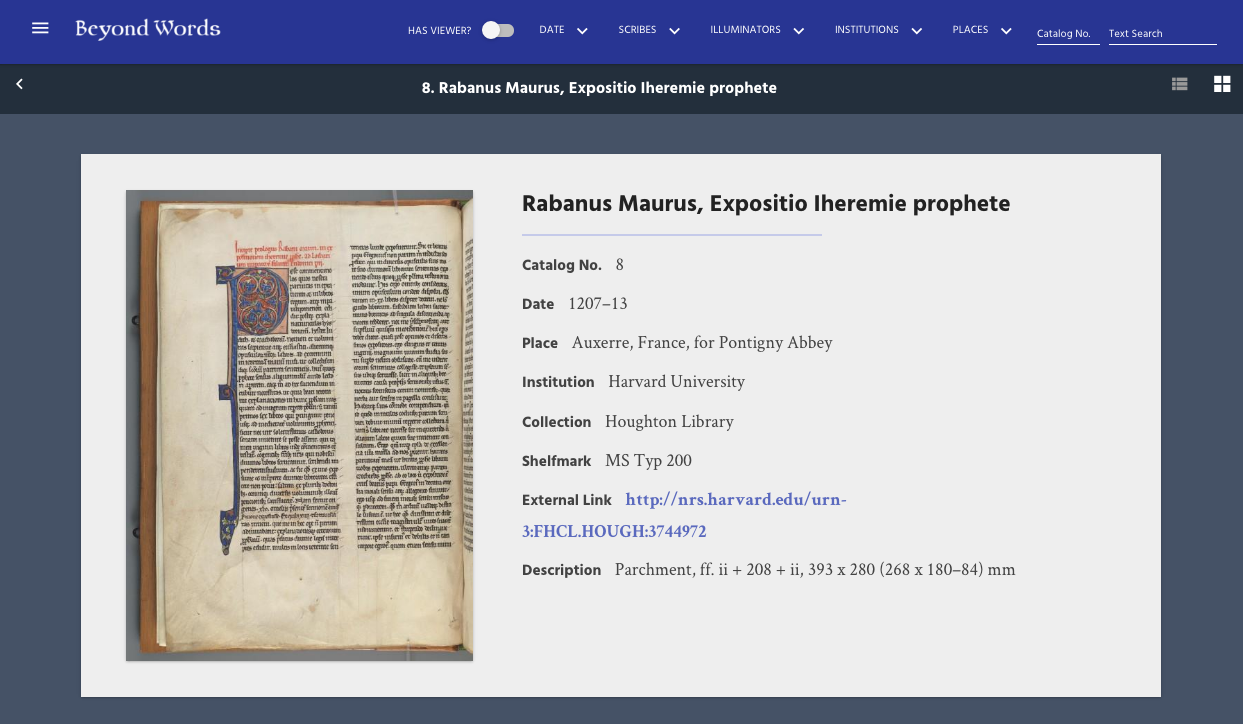Focus the Text Search input field

pyautogui.click(x=1163, y=33)
